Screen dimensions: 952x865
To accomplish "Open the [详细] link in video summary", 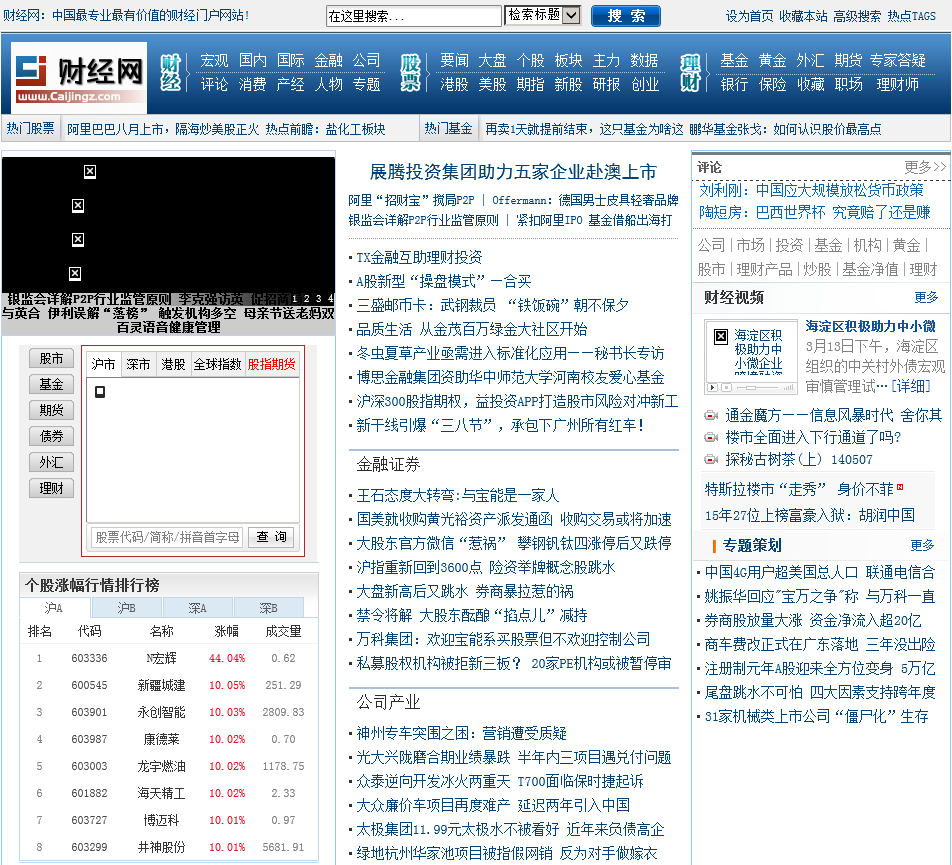I will coord(910,386).
